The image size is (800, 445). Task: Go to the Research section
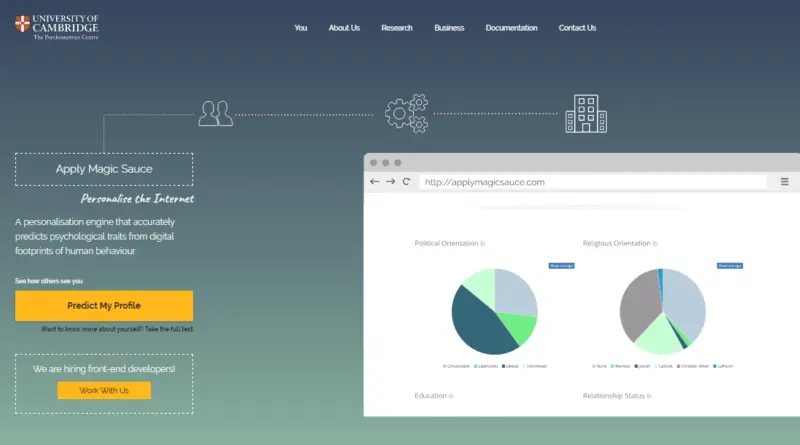396,28
